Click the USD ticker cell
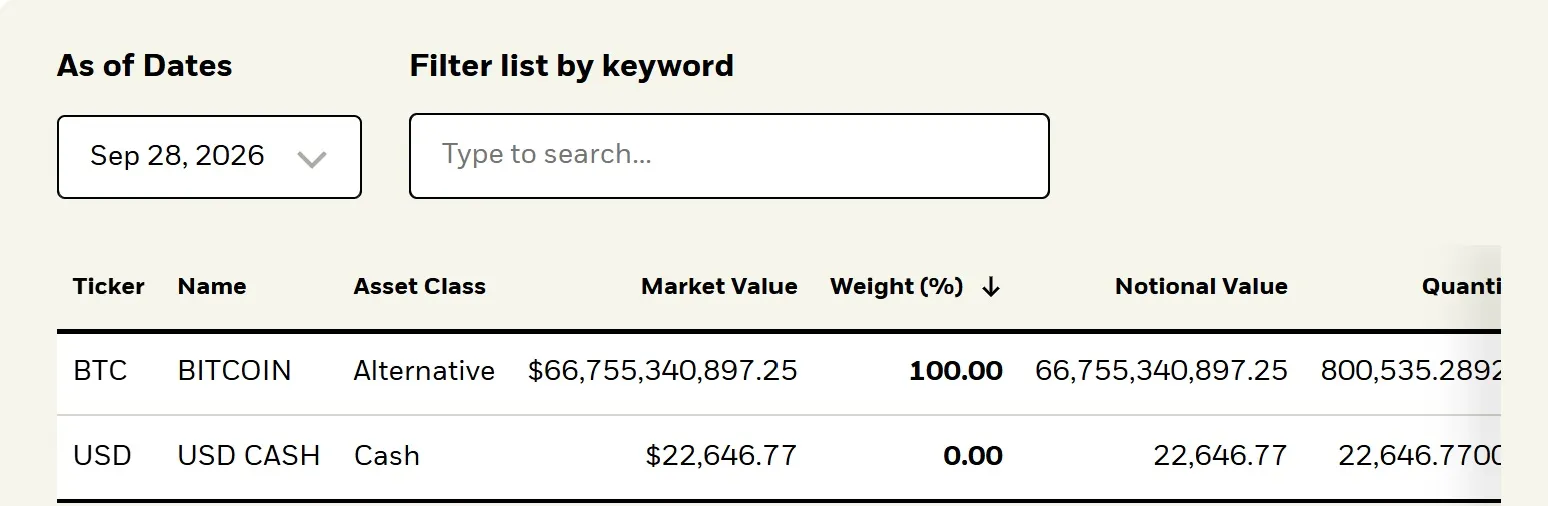Screen dimensions: 1548x506 [102, 456]
